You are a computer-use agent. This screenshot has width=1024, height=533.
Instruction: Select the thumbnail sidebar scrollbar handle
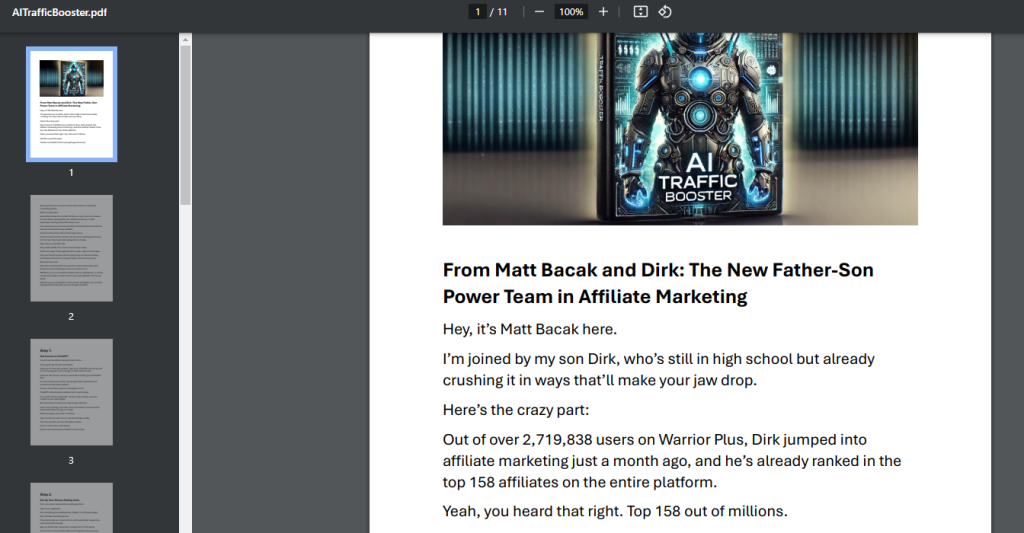pyautogui.click(x=185, y=125)
